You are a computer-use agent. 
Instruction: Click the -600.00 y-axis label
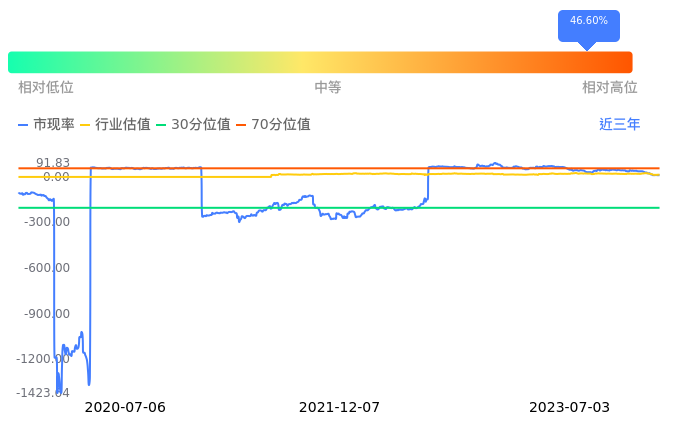coord(47,268)
